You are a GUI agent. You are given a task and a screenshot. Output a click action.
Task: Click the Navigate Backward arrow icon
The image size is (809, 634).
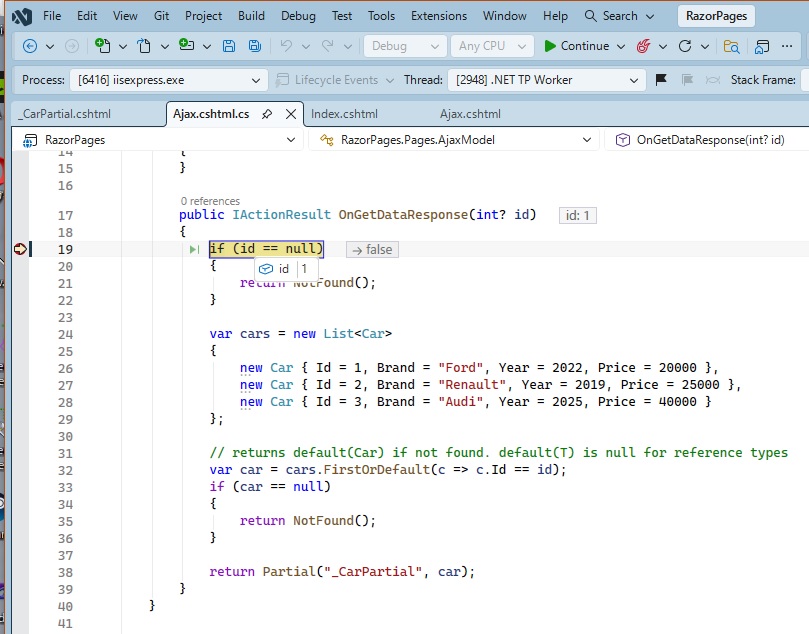point(30,46)
